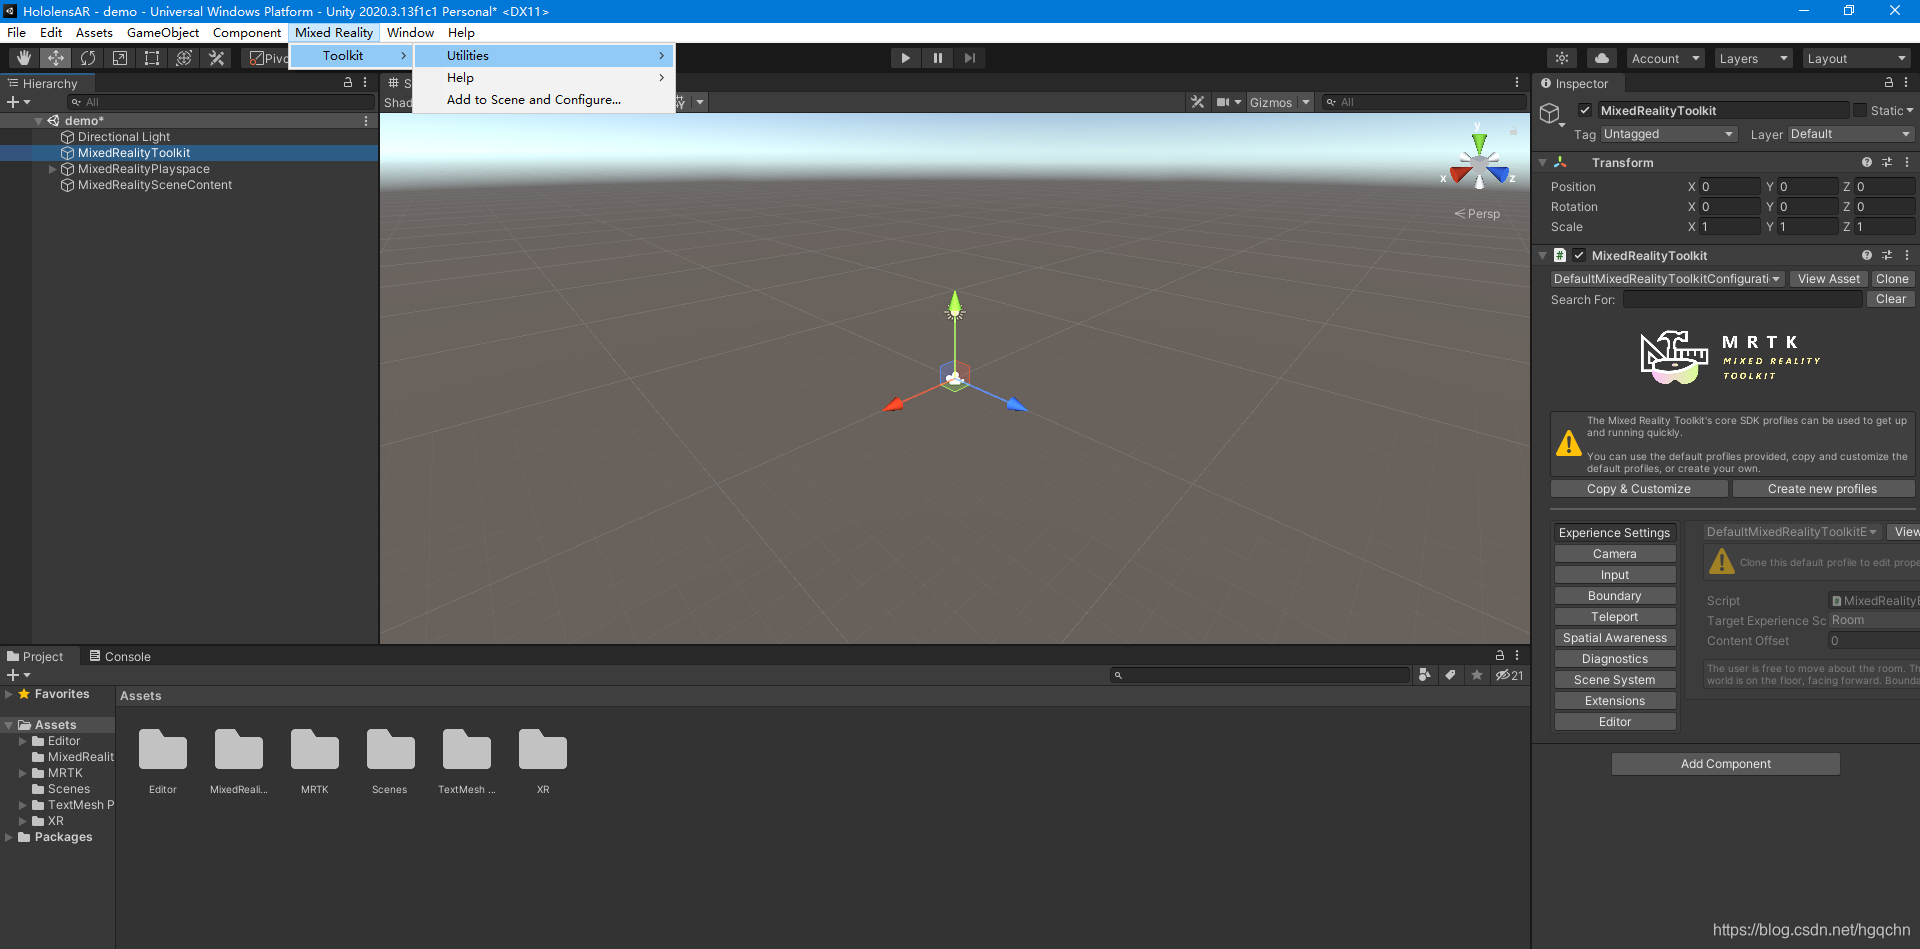Select the Move tool
This screenshot has height=949, width=1920.
(x=55, y=57)
